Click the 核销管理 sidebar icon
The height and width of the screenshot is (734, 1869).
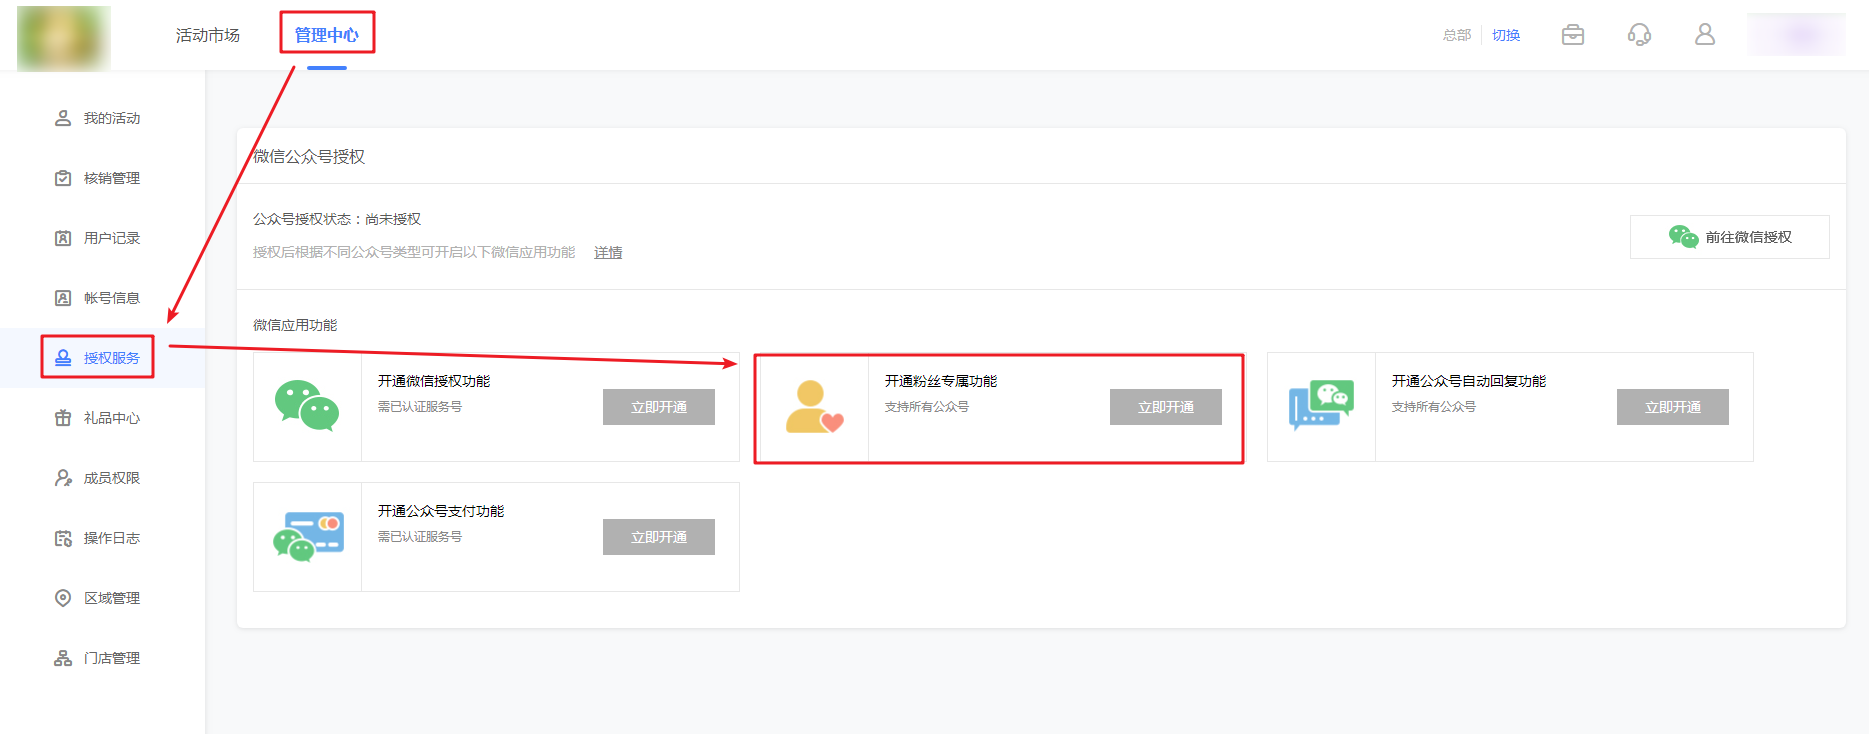coord(63,178)
